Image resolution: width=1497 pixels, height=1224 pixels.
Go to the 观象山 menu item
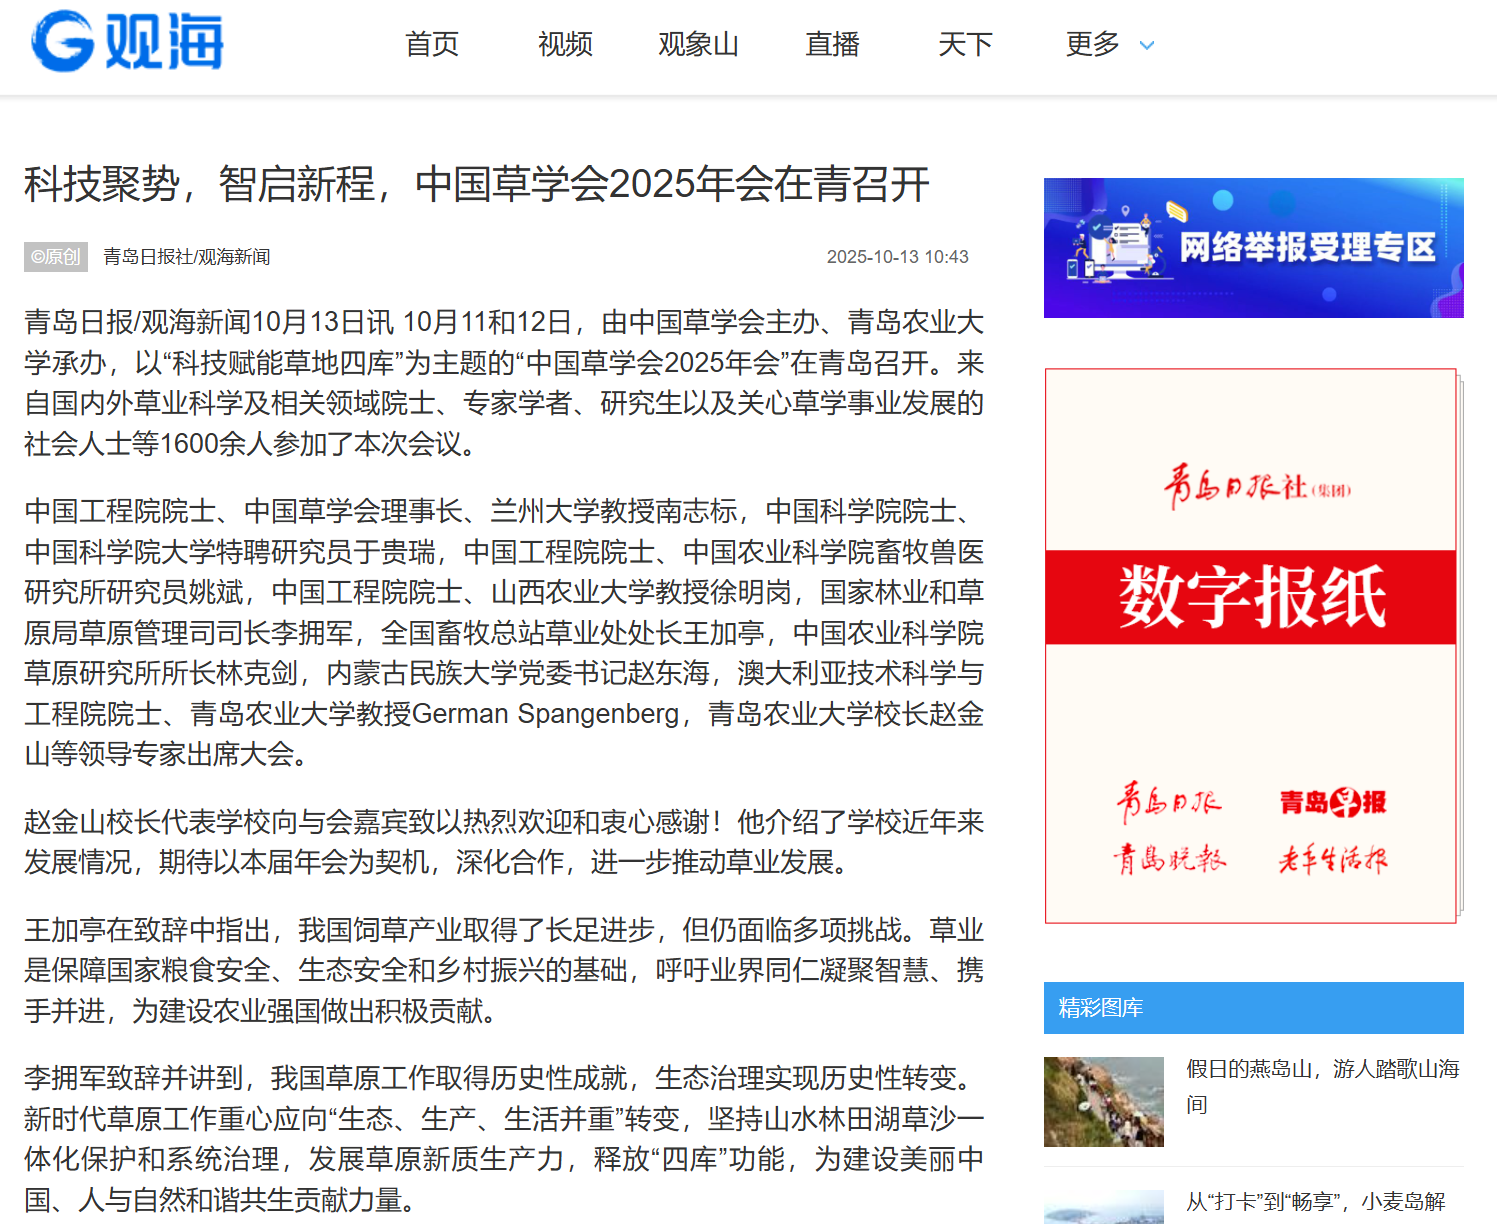[x=698, y=44]
